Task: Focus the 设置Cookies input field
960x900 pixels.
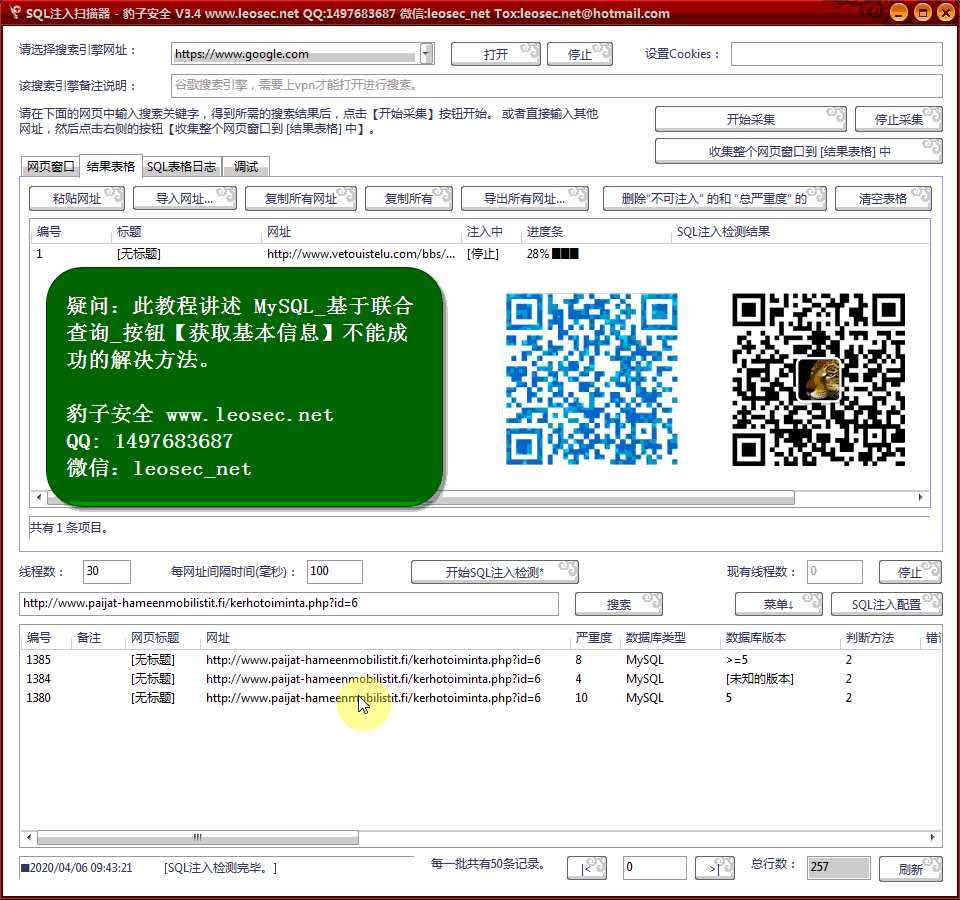Action: tap(836, 54)
